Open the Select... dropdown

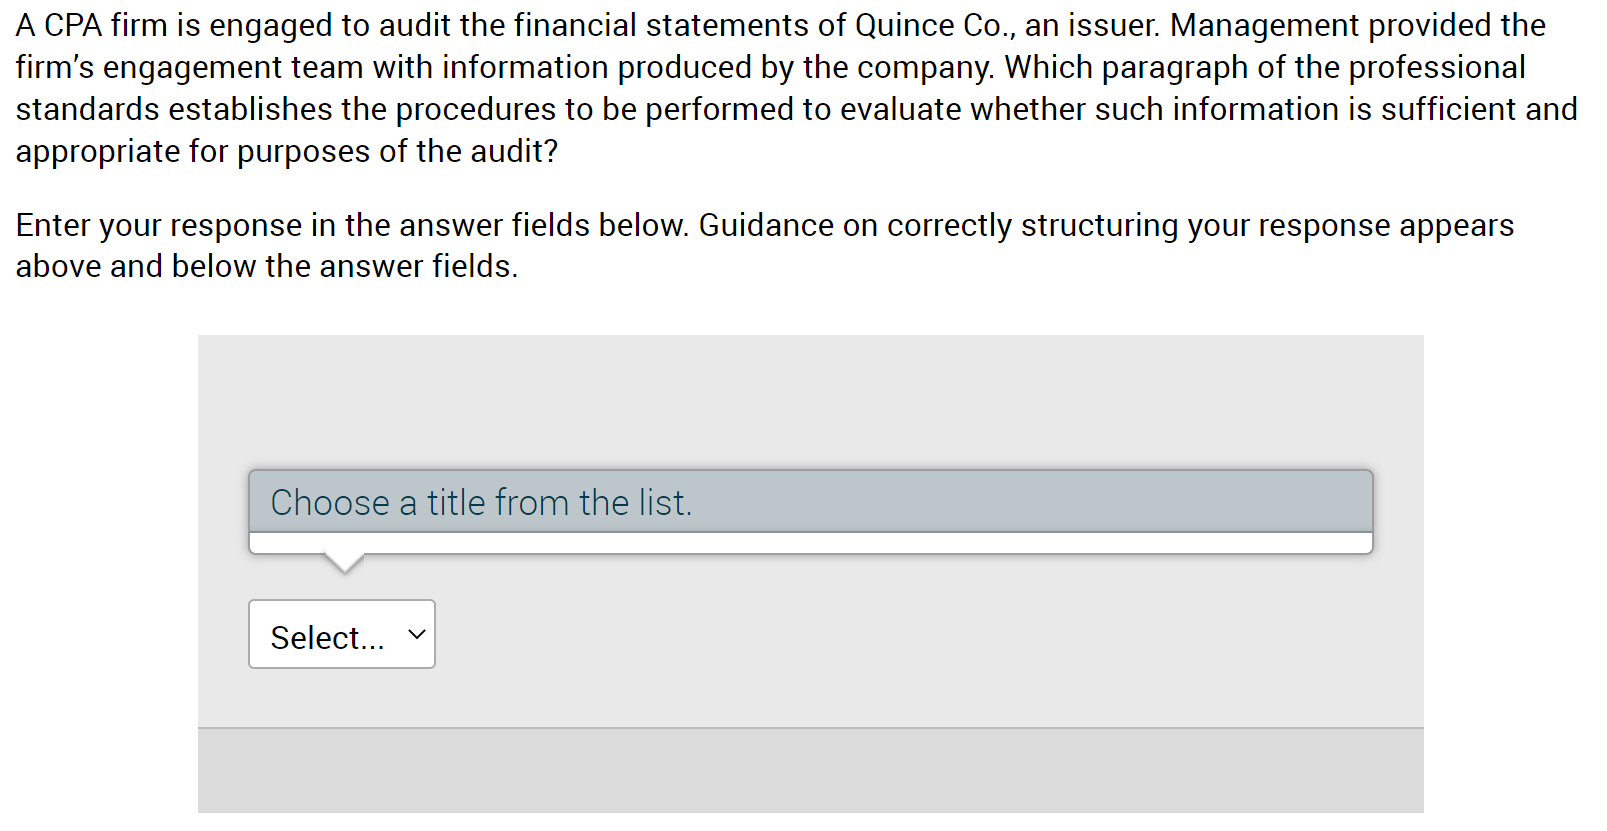341,634
